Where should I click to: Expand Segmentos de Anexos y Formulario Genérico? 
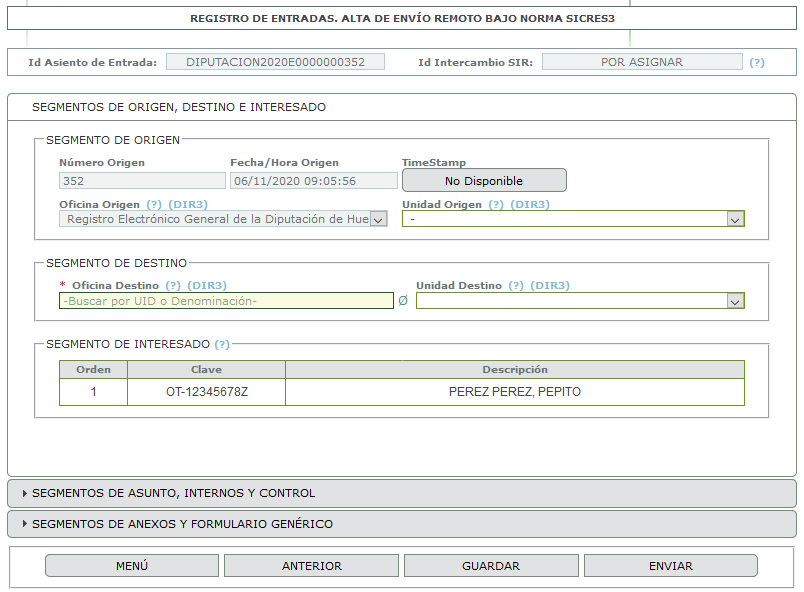click(x=401, y=524)
